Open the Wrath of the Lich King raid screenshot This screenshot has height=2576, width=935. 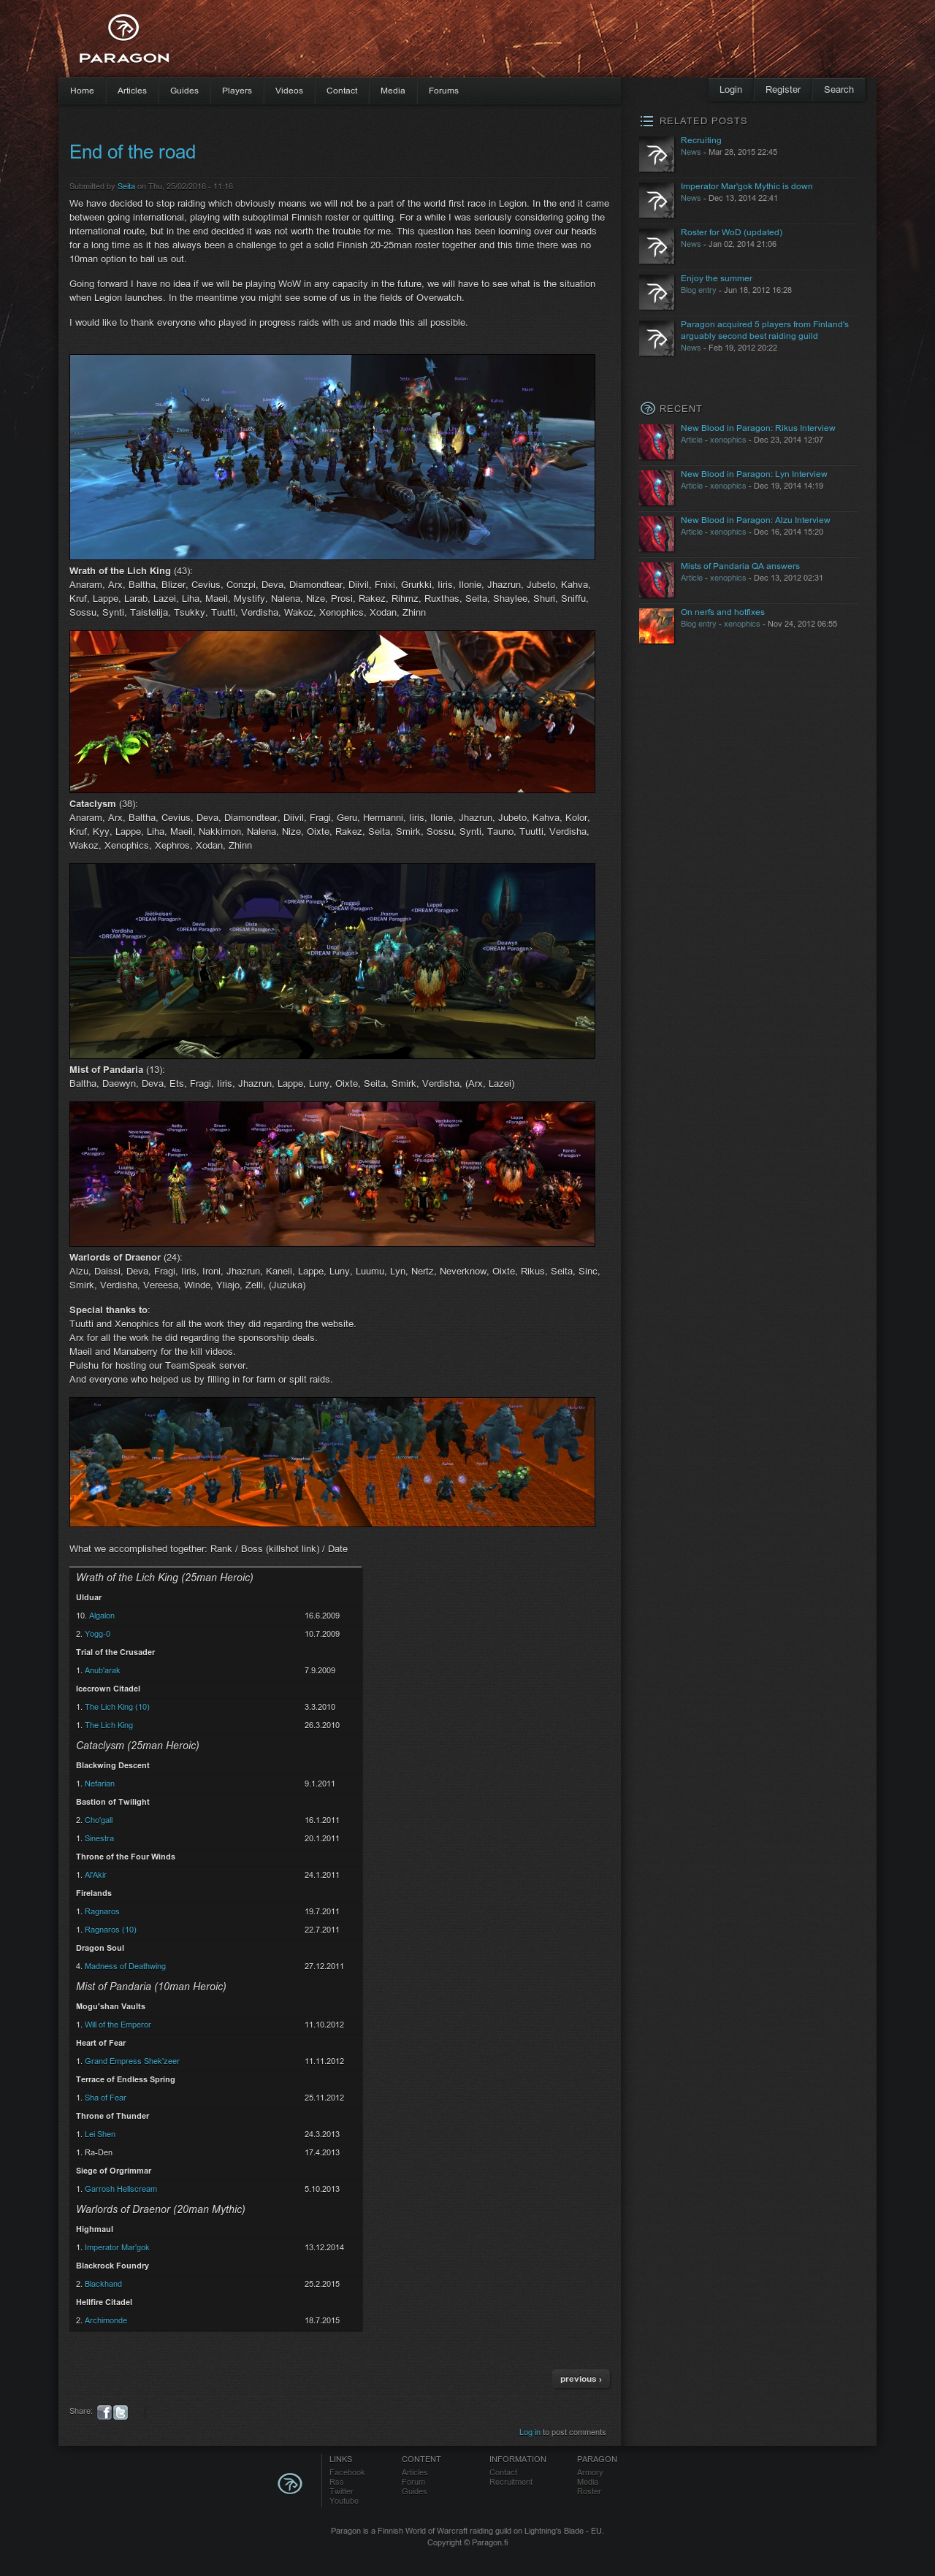[332, 457]
